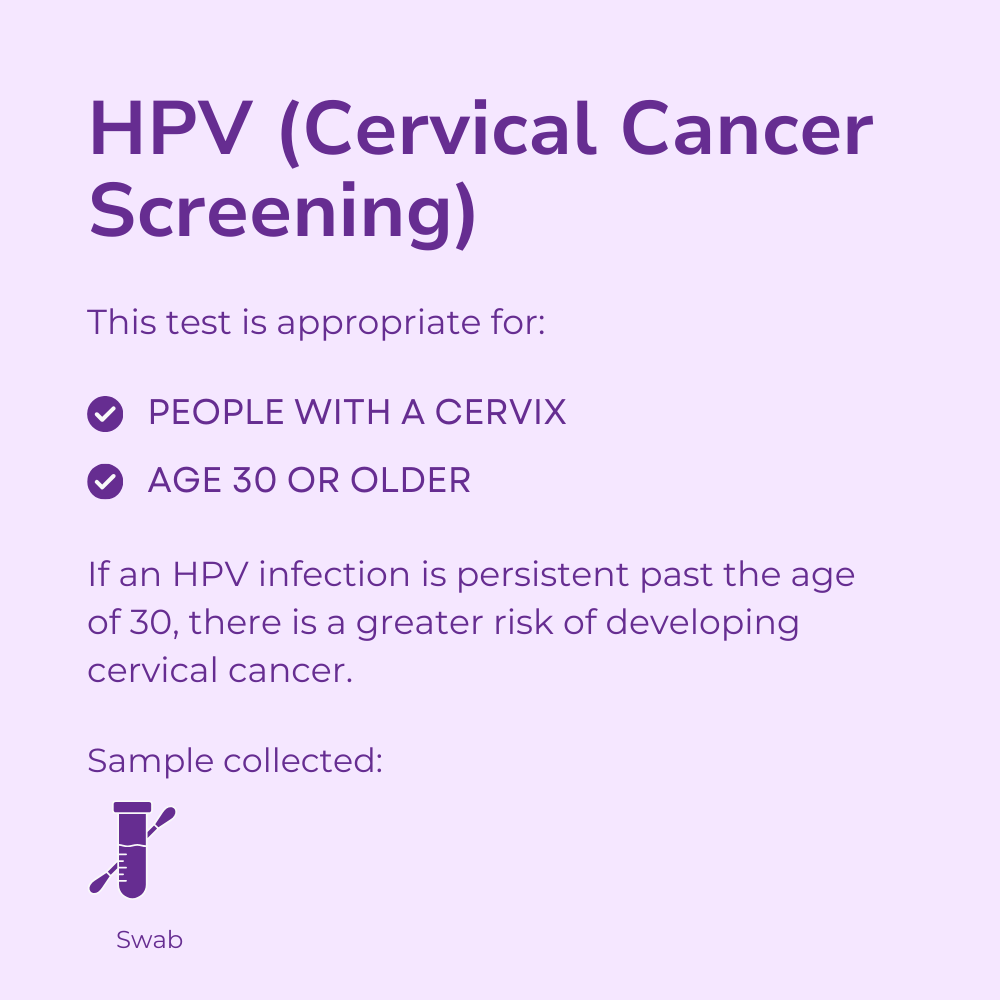Click the 'This test is appropriate for:' text
The height and width of the screenshot is (1000, 1000).
[316, 323]
